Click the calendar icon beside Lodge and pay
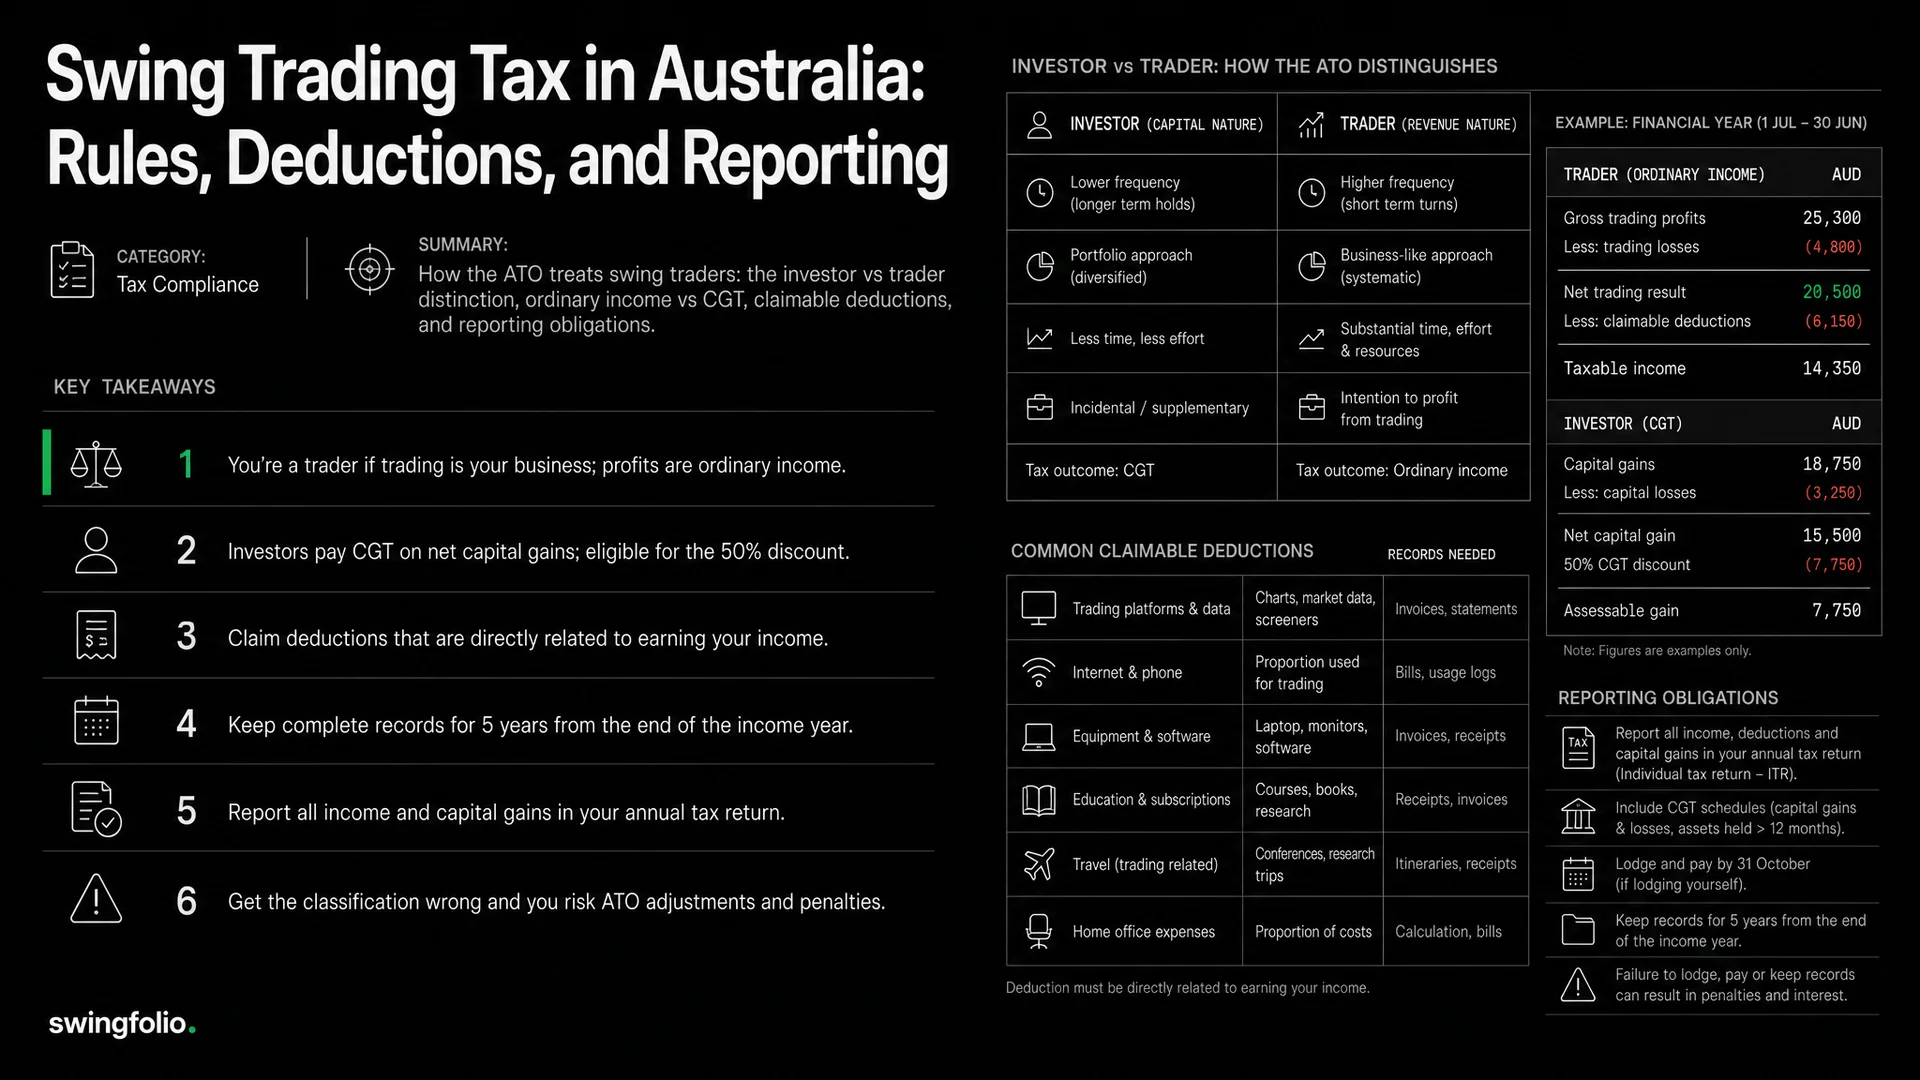The image size is (1920, 1080). 1578,874
